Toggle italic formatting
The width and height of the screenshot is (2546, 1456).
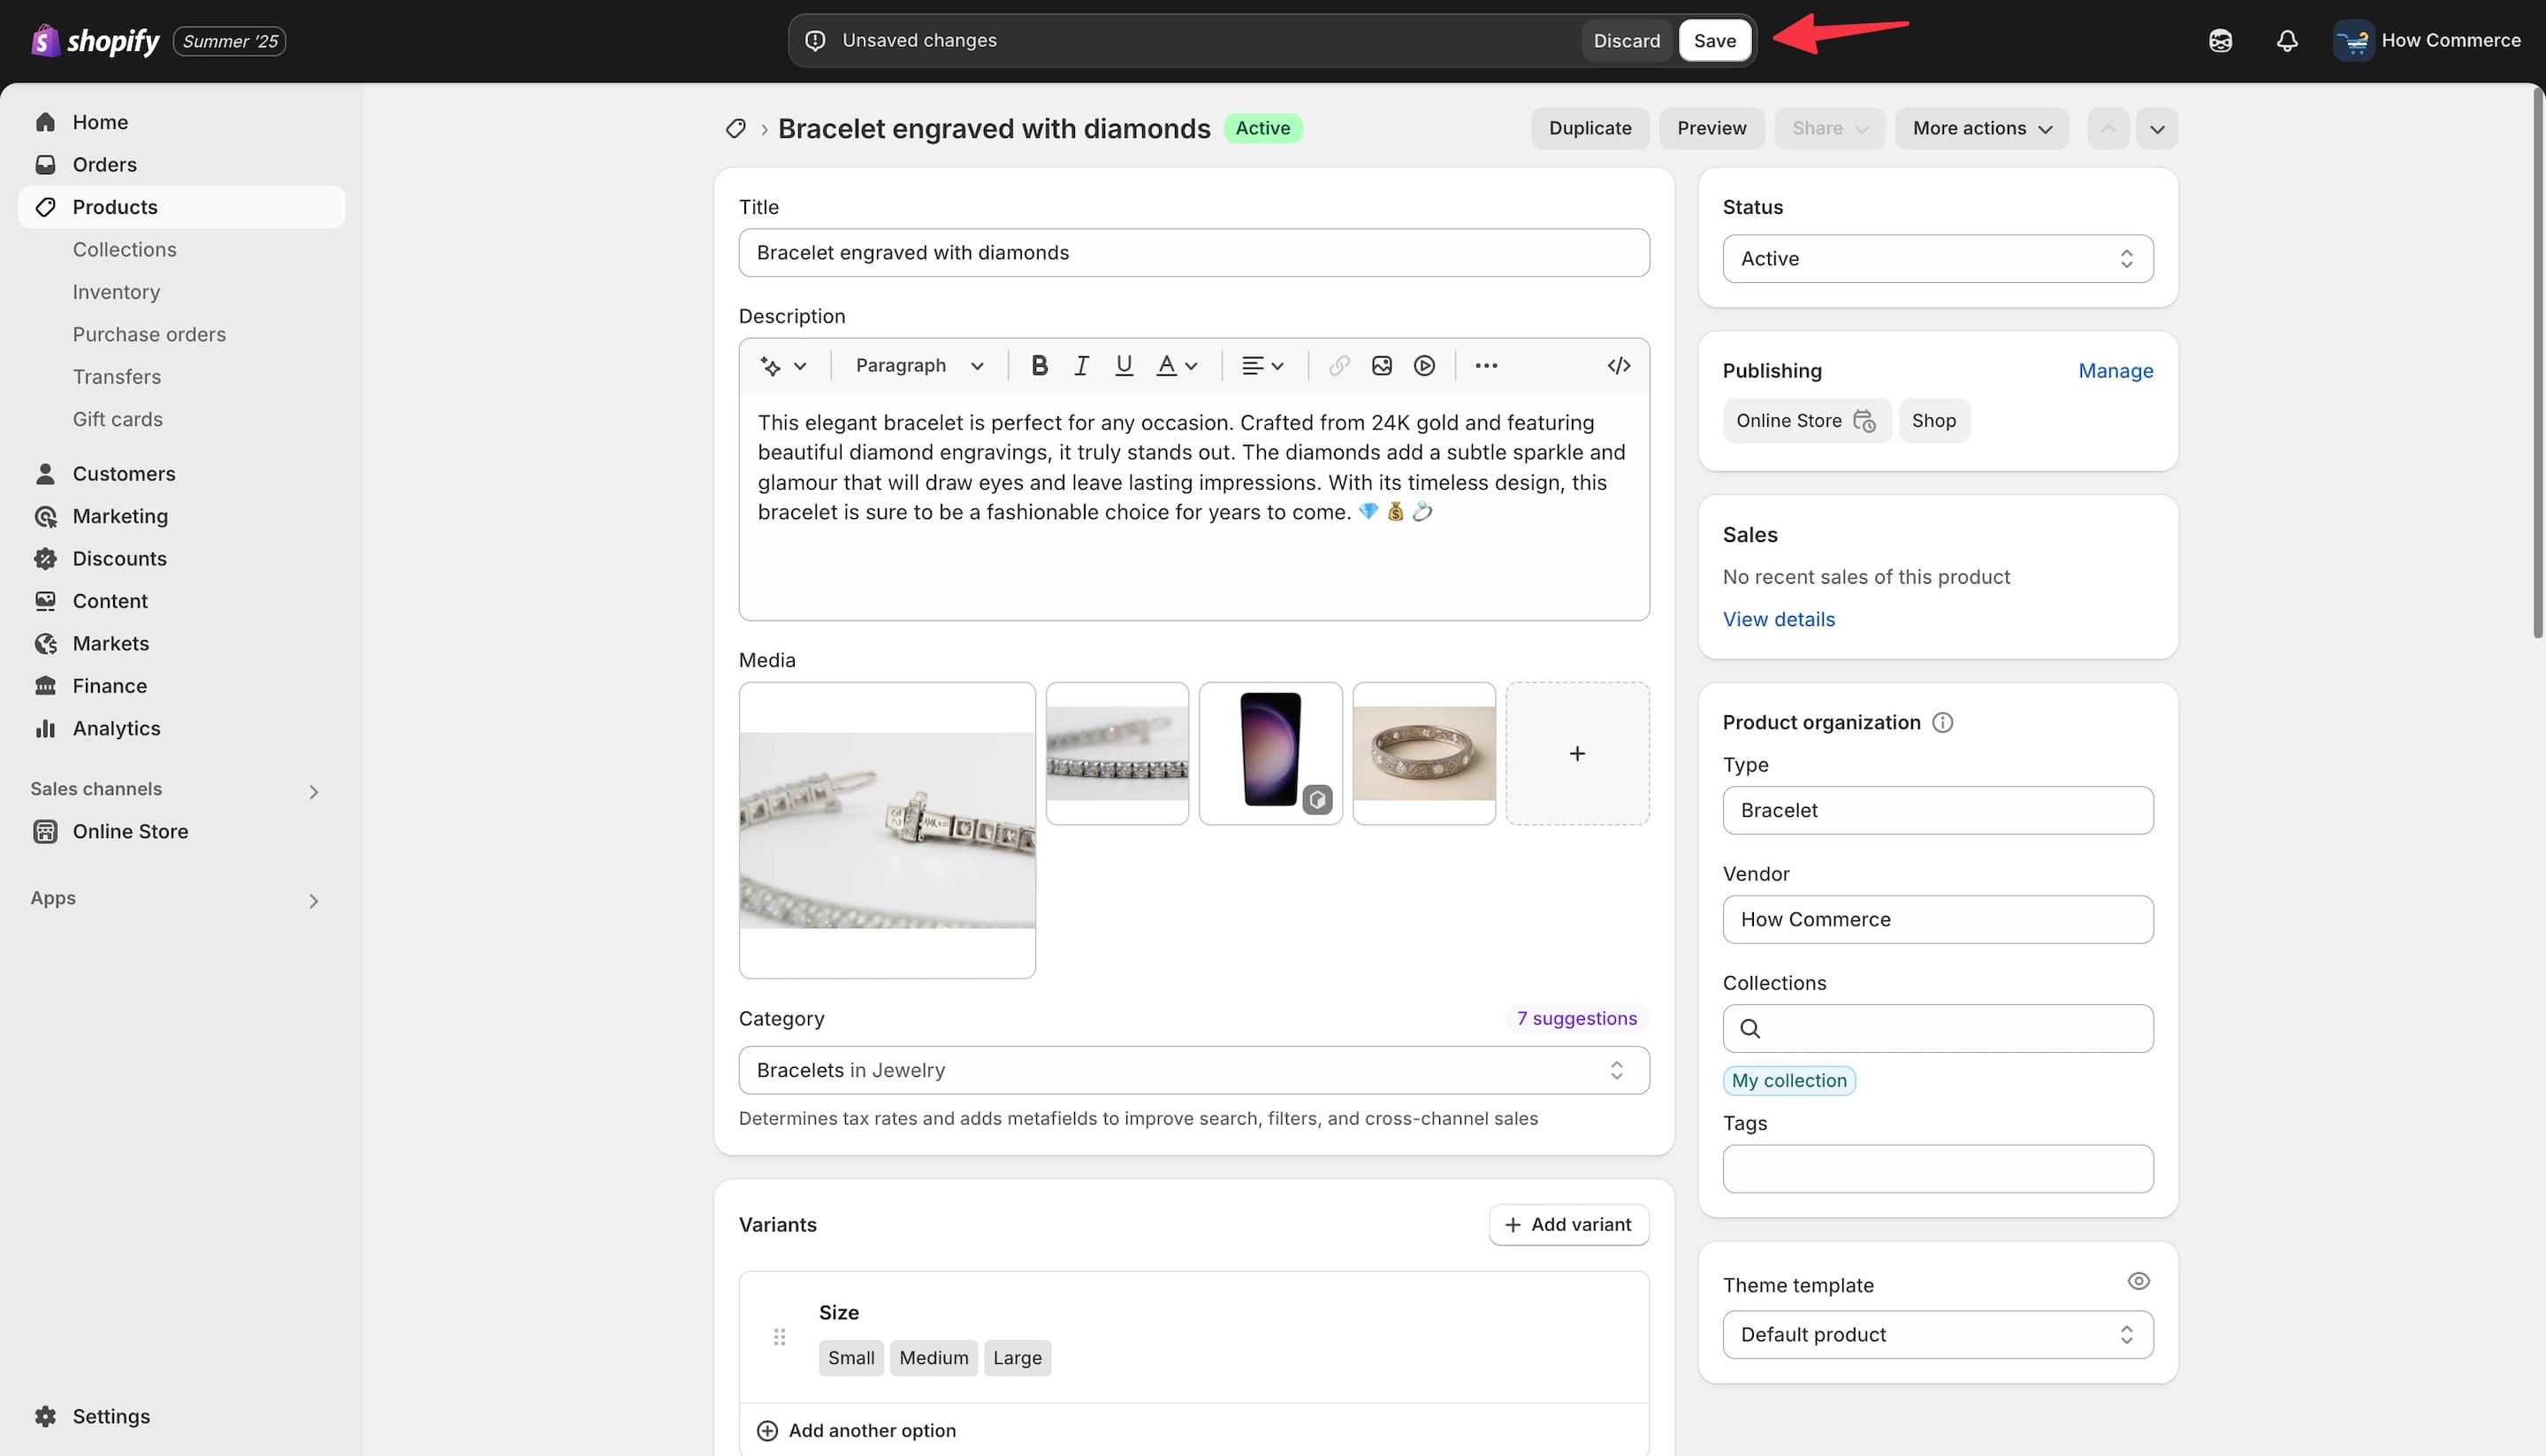point(1081,366)
